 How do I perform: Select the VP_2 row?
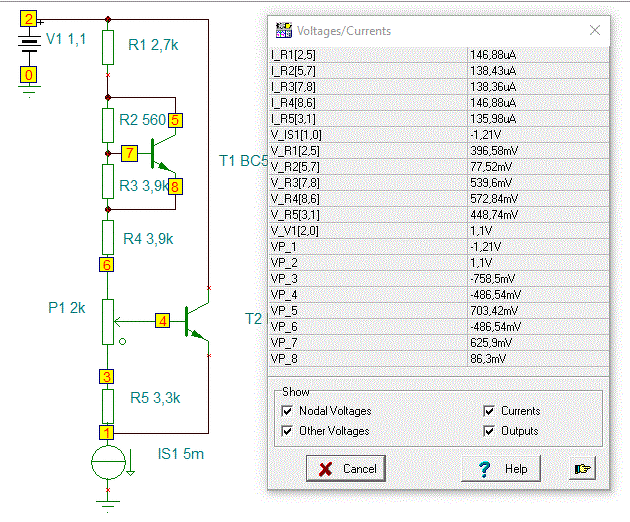439,263
